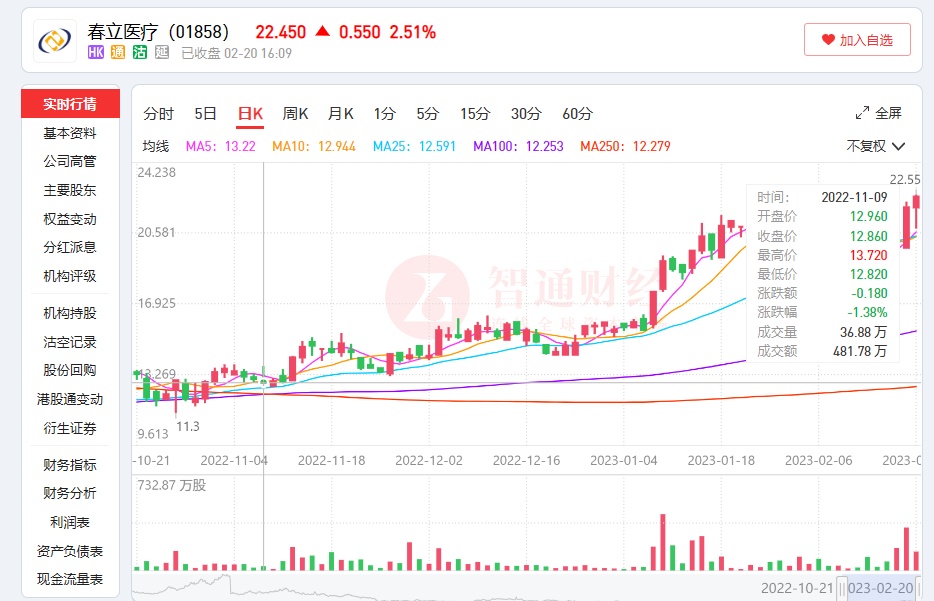
Task: Click the stock name 春立医疗 (01858)
Action: point(158,32)
